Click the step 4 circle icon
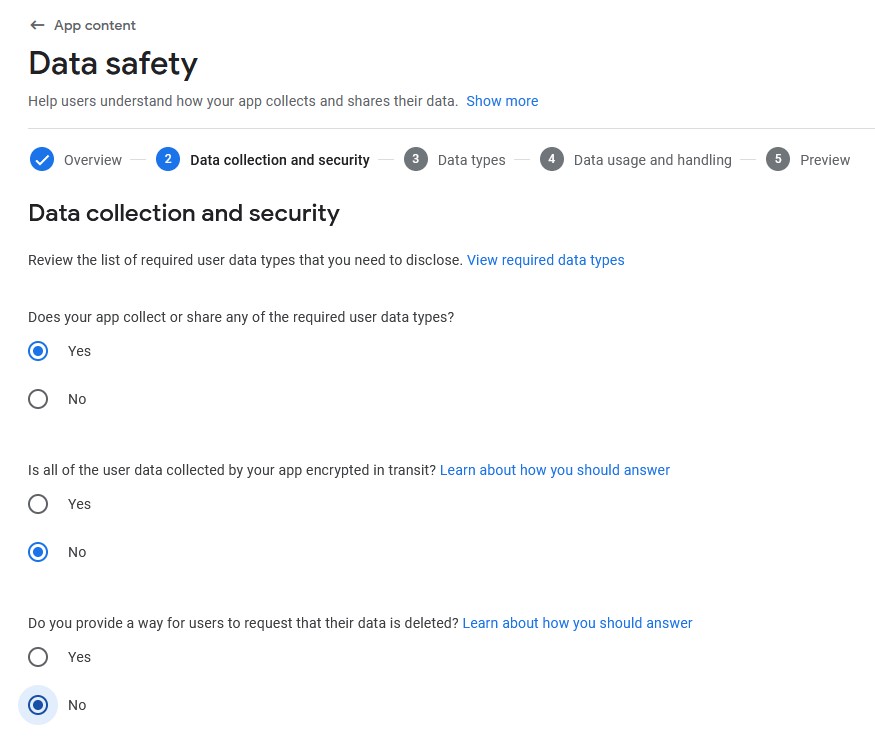The width and height of the screenshot is (875, 745). pos(552,160)
